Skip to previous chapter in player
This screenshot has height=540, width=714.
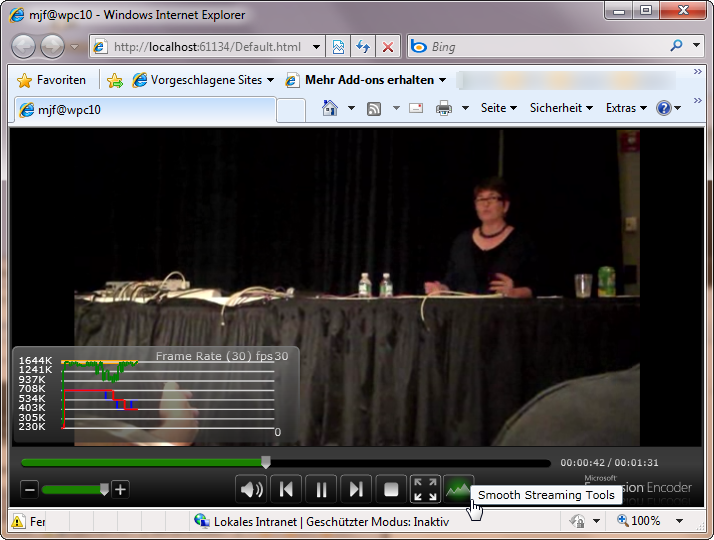point(286,490)
